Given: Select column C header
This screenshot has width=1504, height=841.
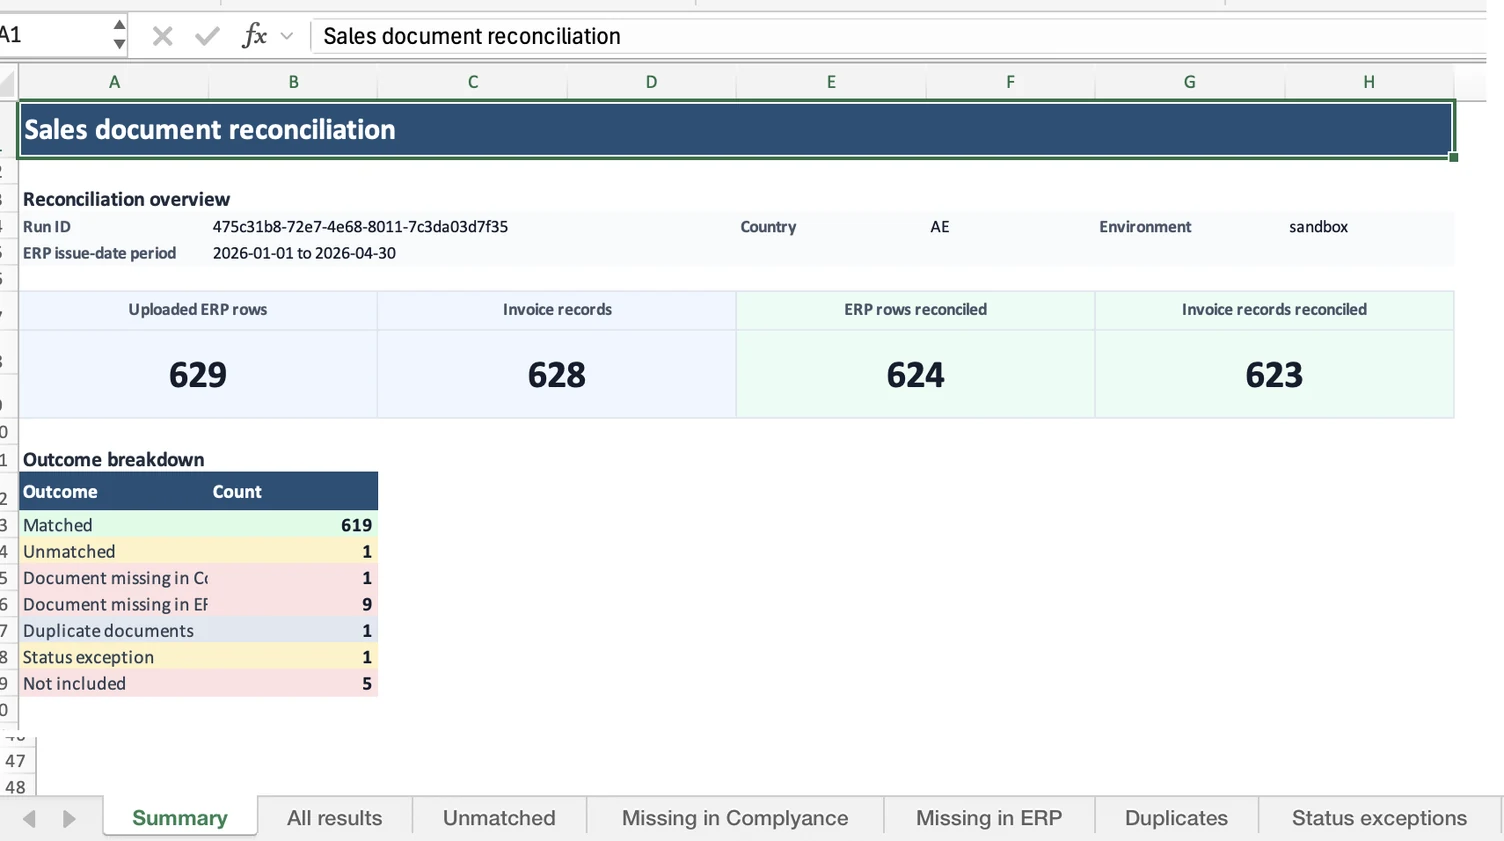Looking at the screenshot, I should click(x=473, y=82).
